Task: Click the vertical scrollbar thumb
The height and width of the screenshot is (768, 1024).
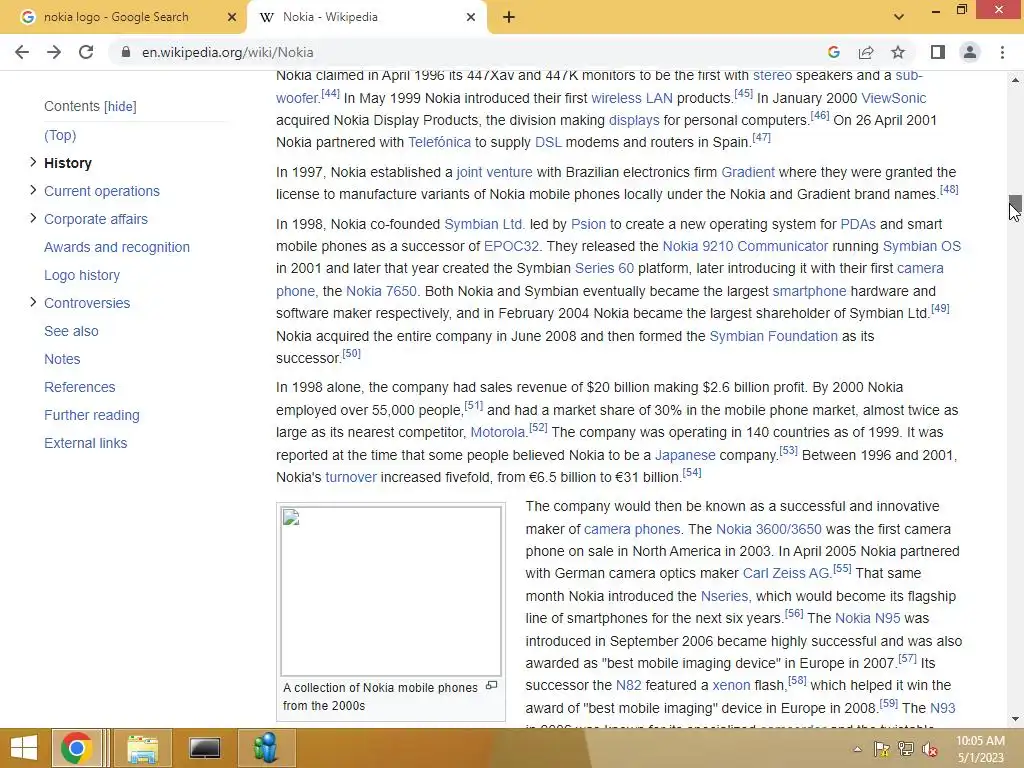Action: (1015, 202)
